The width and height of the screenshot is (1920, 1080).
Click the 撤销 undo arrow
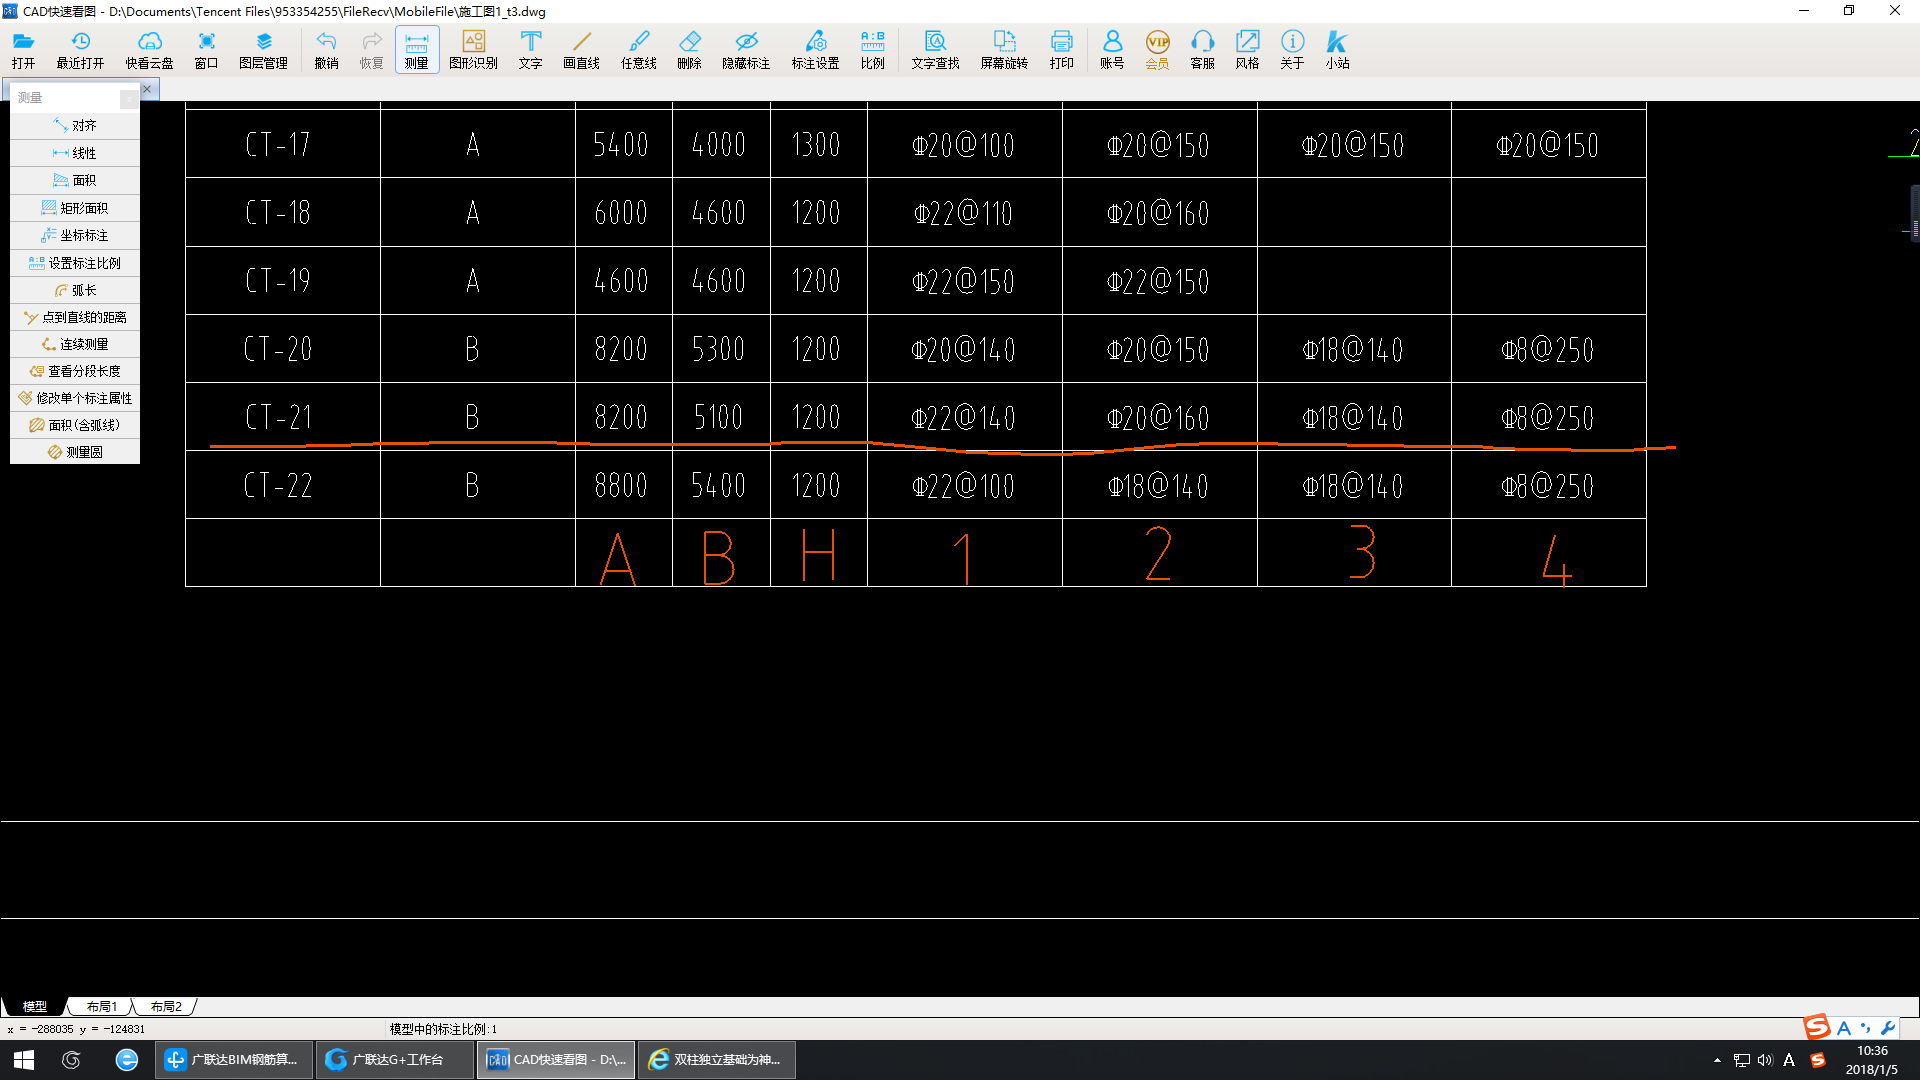[x=326, y=49]
